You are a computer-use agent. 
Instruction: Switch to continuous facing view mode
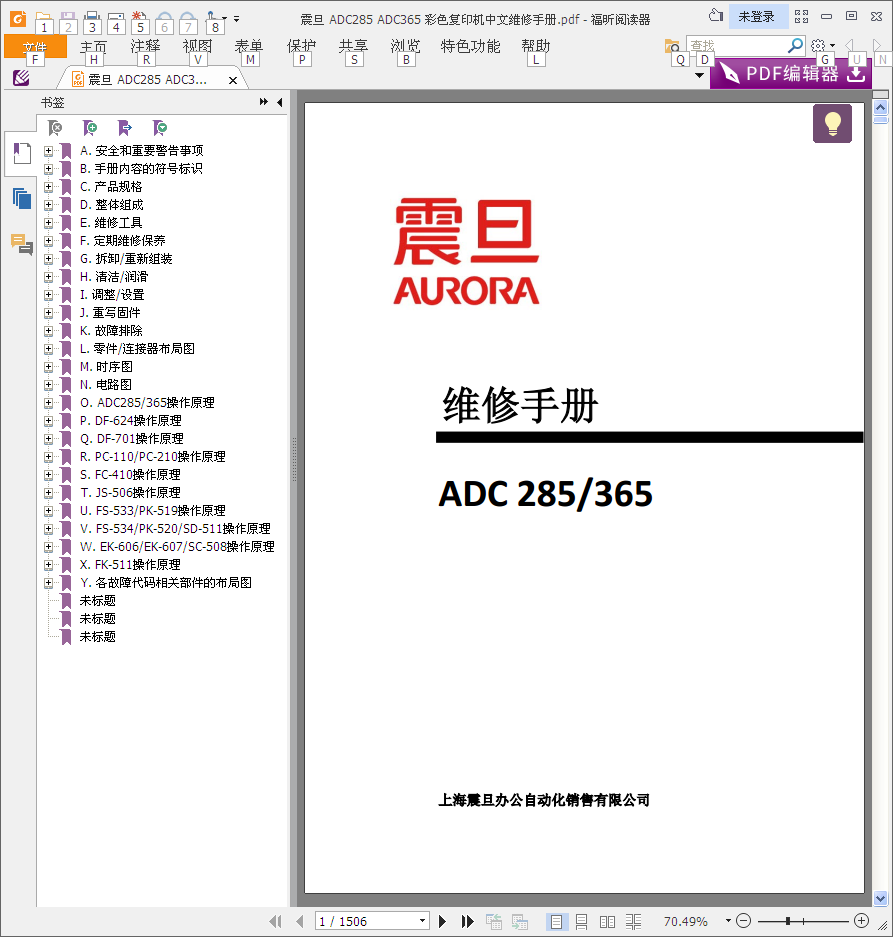(634, 921)
